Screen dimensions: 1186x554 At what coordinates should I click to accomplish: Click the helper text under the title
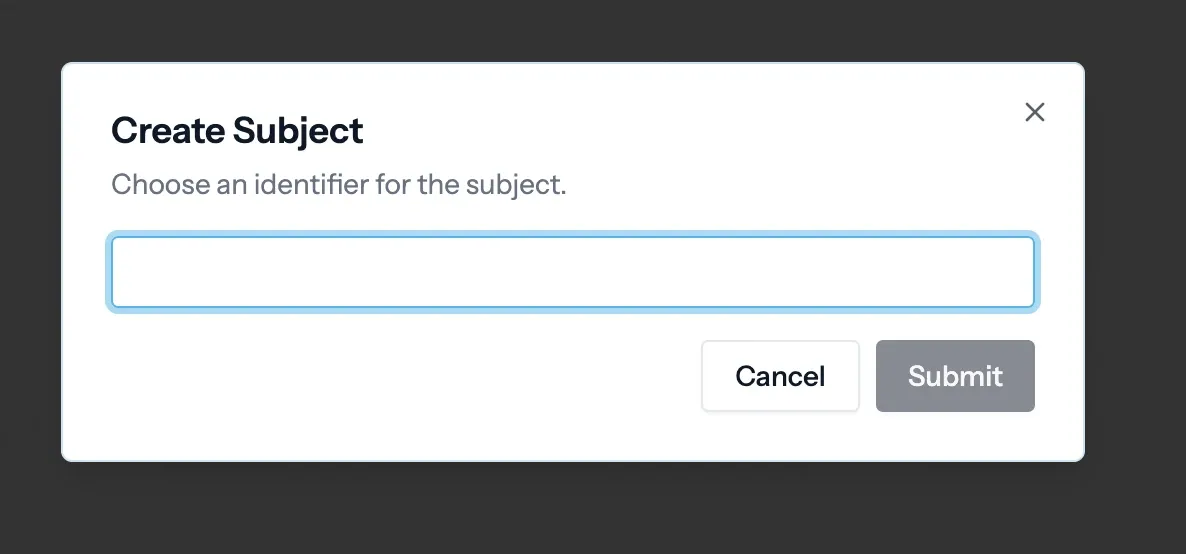[339, 185]
